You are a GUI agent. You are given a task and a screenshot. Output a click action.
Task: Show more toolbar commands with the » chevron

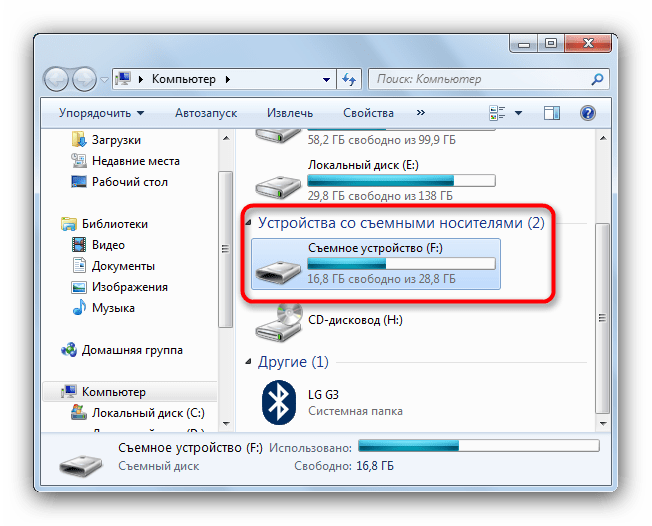[421, 113]
